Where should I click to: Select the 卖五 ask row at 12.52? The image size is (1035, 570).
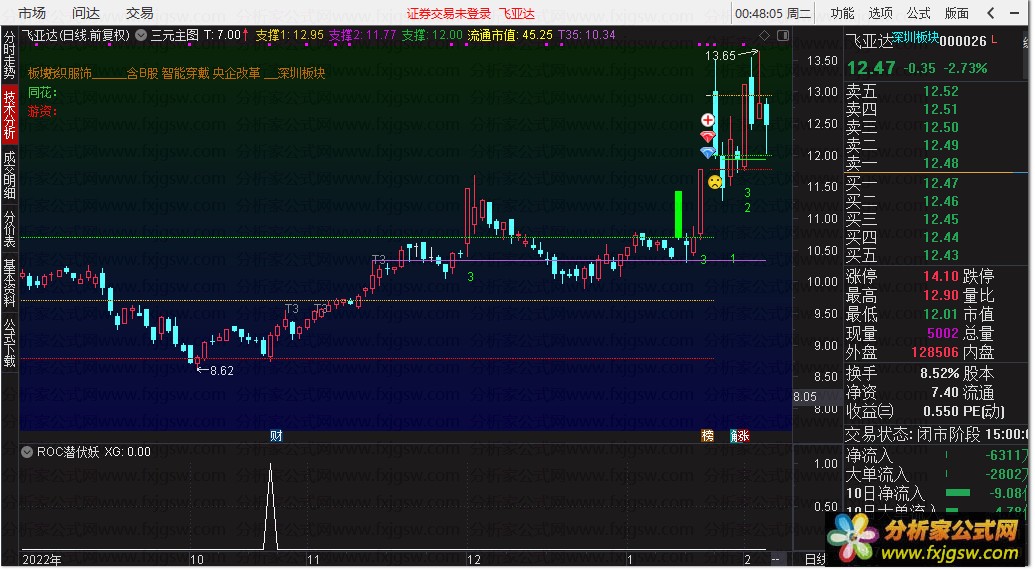pos(935,92)
